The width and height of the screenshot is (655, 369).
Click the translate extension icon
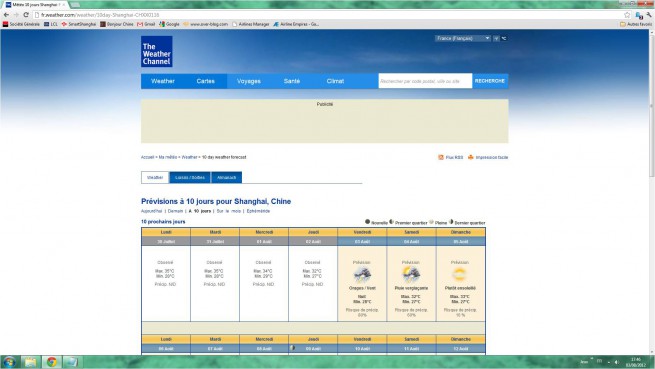click(x=639, y=15)
